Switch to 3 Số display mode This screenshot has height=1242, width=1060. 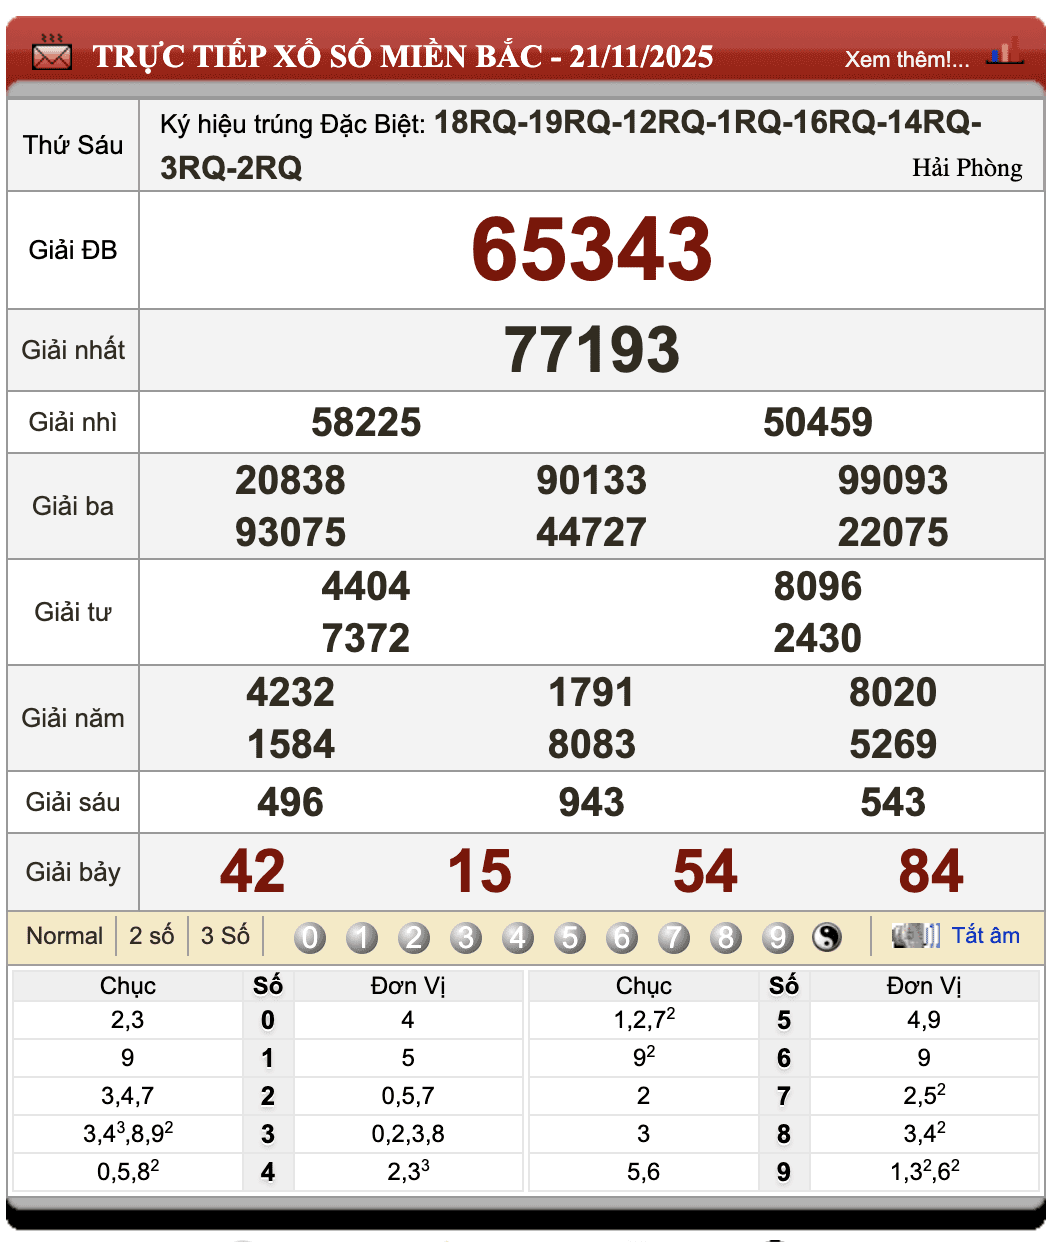tap(225, 936)
